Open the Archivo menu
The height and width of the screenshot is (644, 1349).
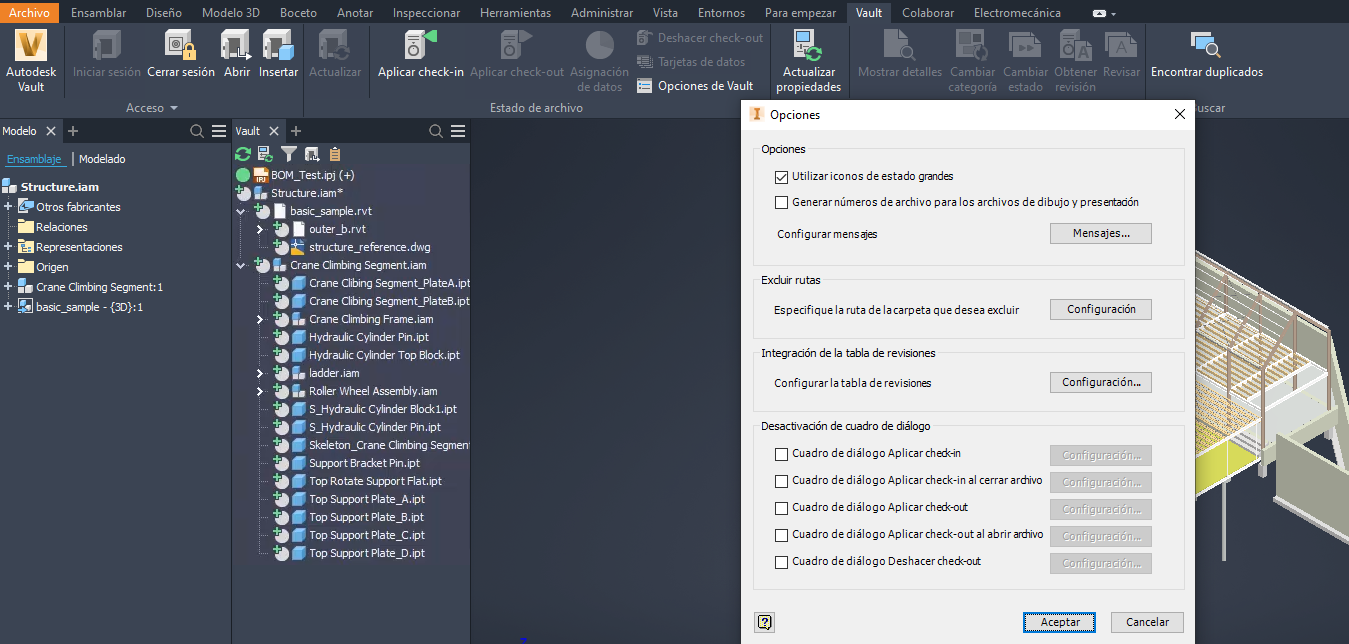click(x=29, y=13)
